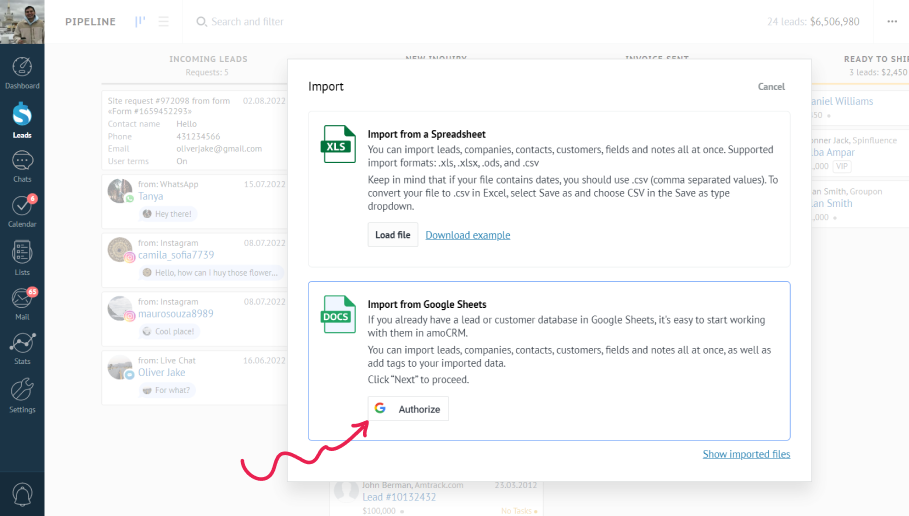Click maurosouza8989 avatar thumbnail

[x=120, y=308]
